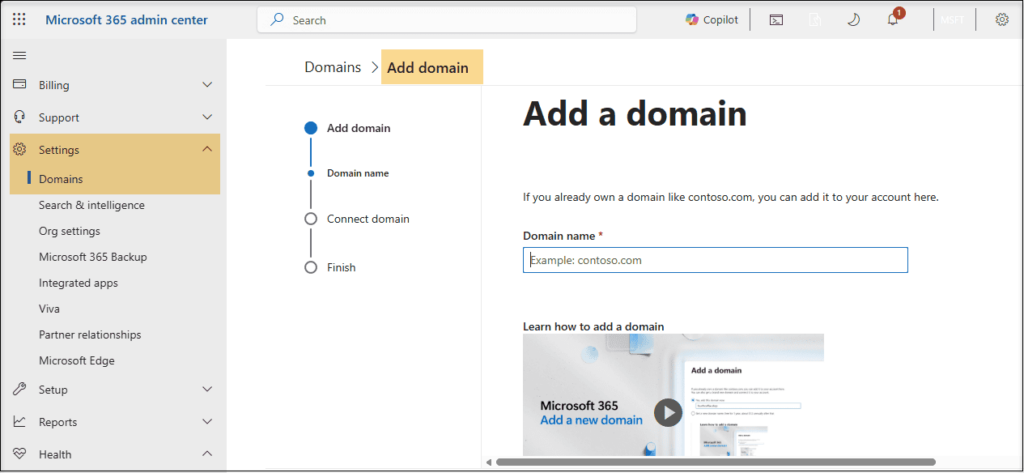
Task: Go back to Domains breadcrumb
Action: (x=332, y=67)
